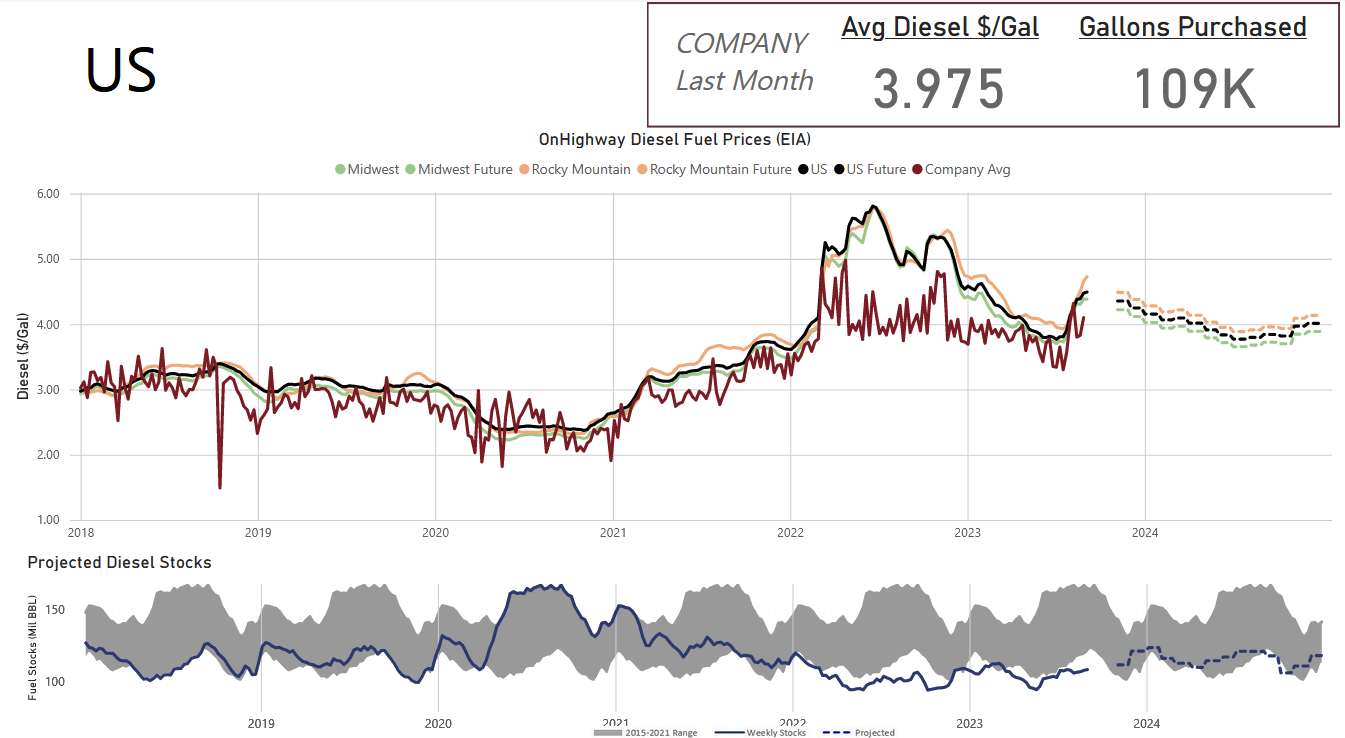Viewport: 1345px width, 738px height.
Task: Click the Midwest legend marker
Action: click(x=341, y=170)
